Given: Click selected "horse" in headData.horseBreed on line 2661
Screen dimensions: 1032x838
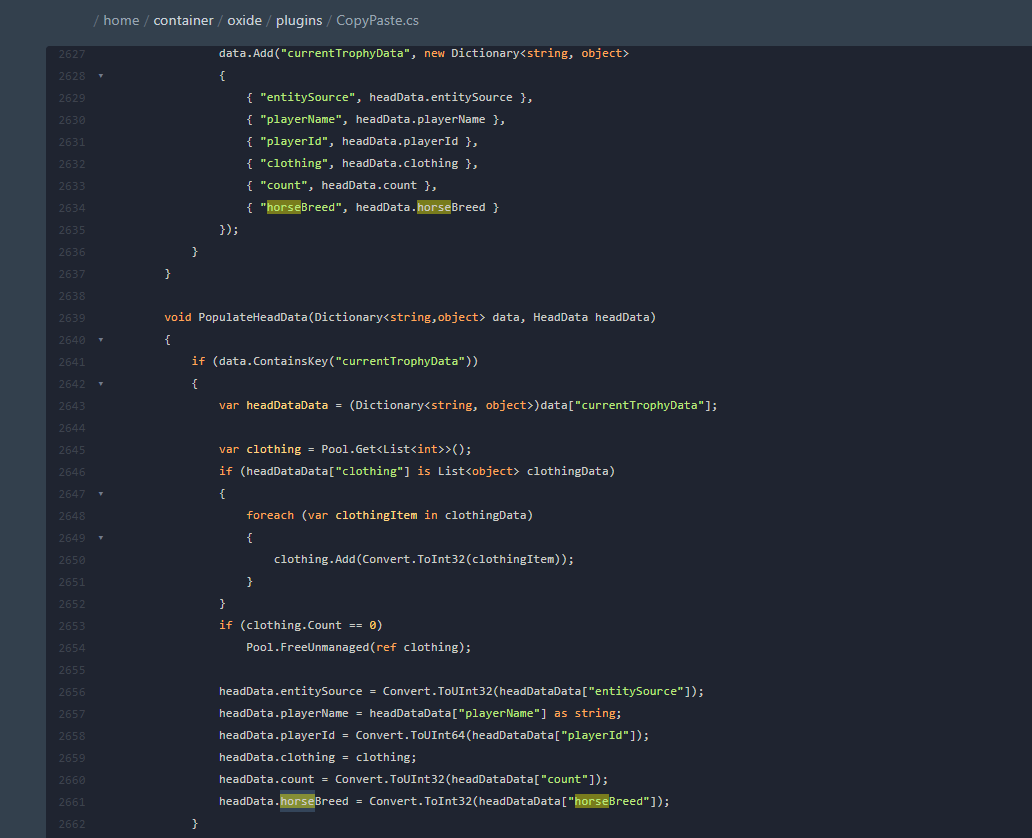Looking at the screenshot, I should tap(297, 801).
